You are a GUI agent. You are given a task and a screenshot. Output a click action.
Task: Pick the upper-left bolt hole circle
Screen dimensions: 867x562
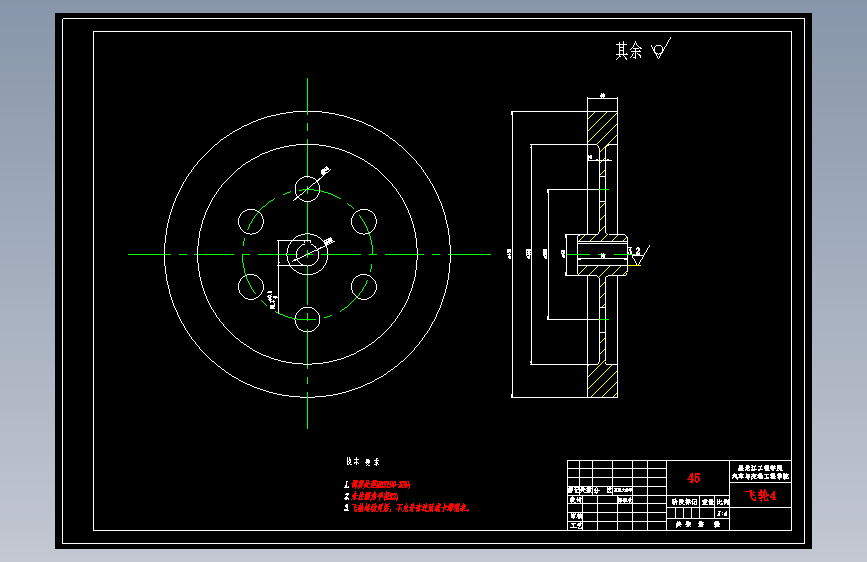(251, 222)
